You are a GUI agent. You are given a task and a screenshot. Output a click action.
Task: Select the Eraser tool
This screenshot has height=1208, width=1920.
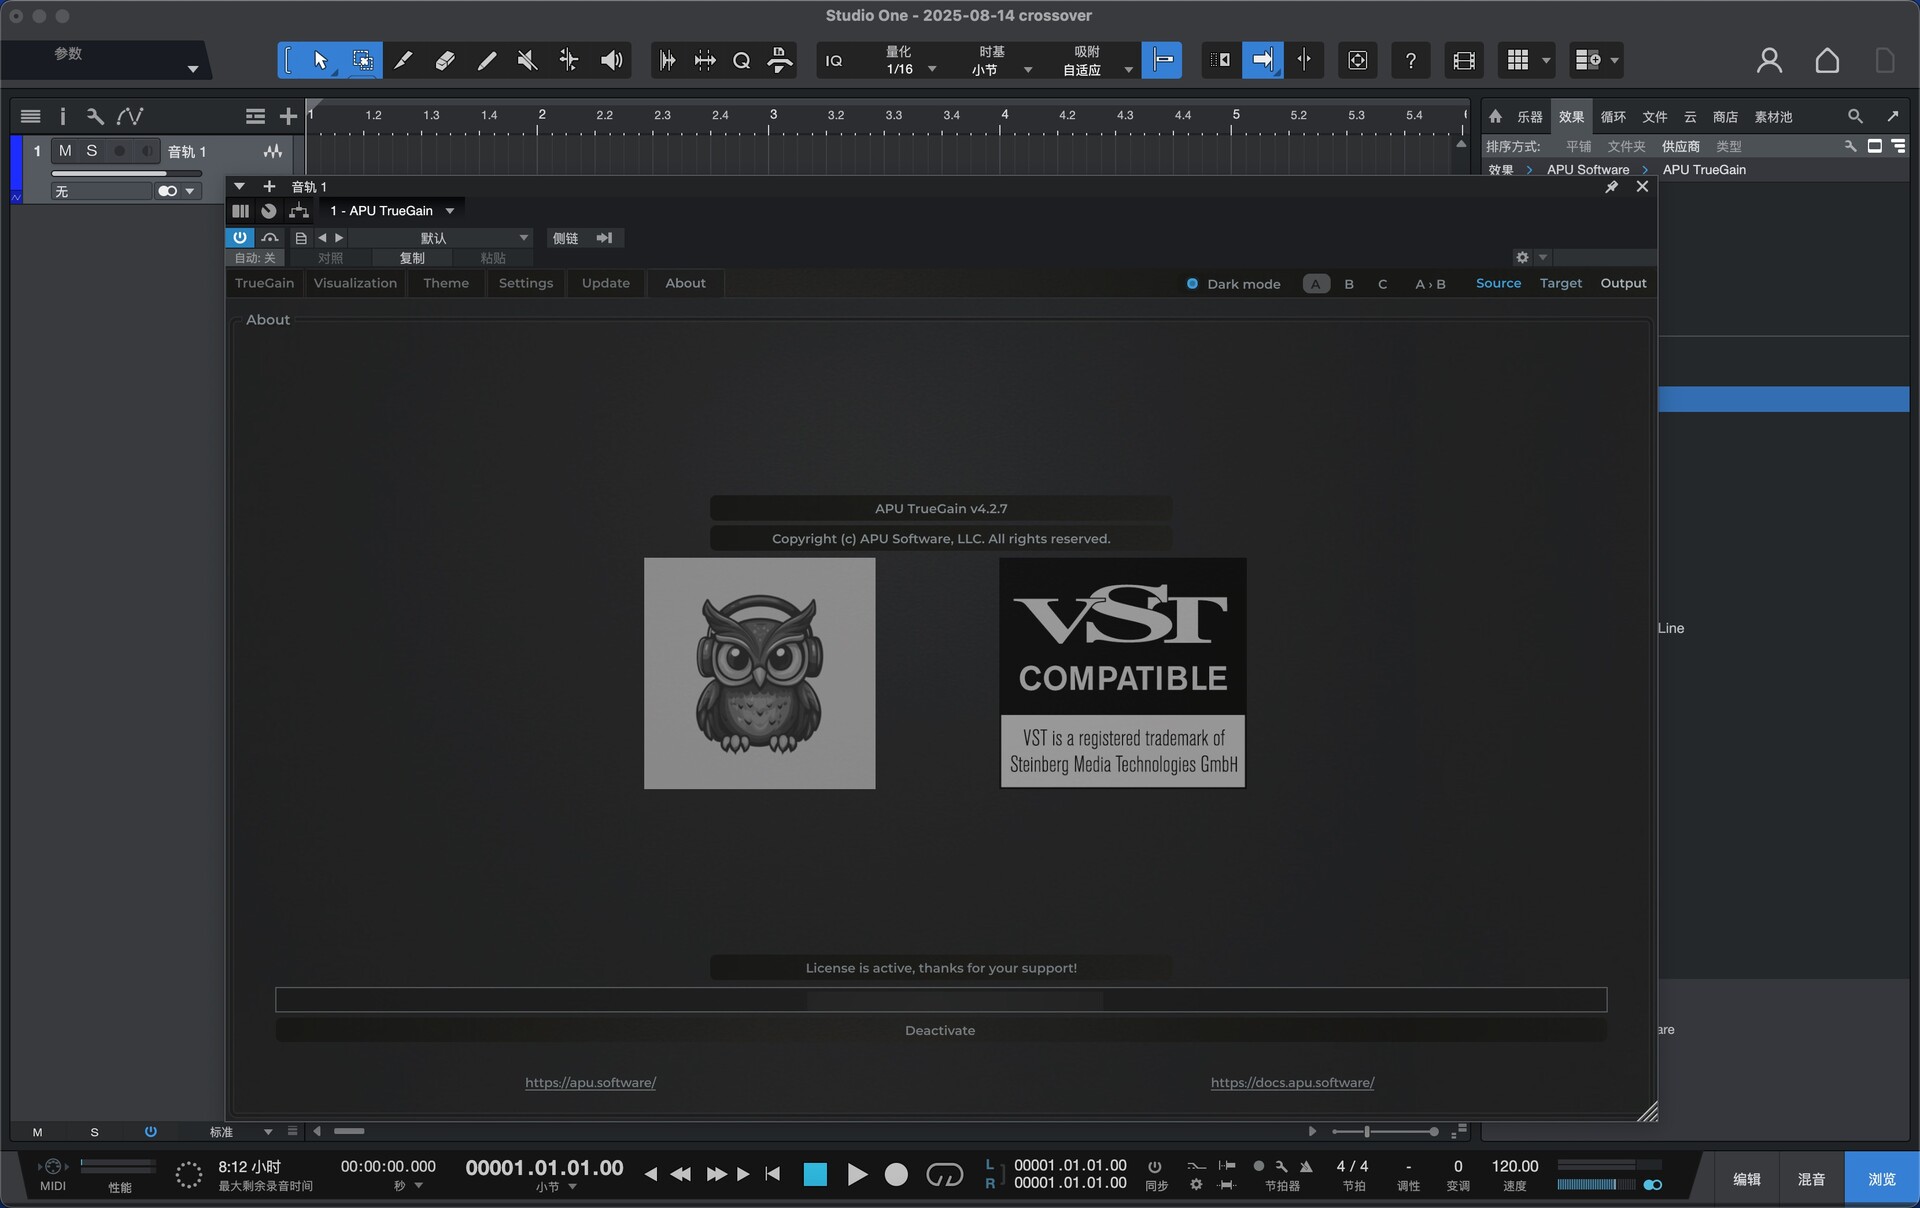click(445, 61)
